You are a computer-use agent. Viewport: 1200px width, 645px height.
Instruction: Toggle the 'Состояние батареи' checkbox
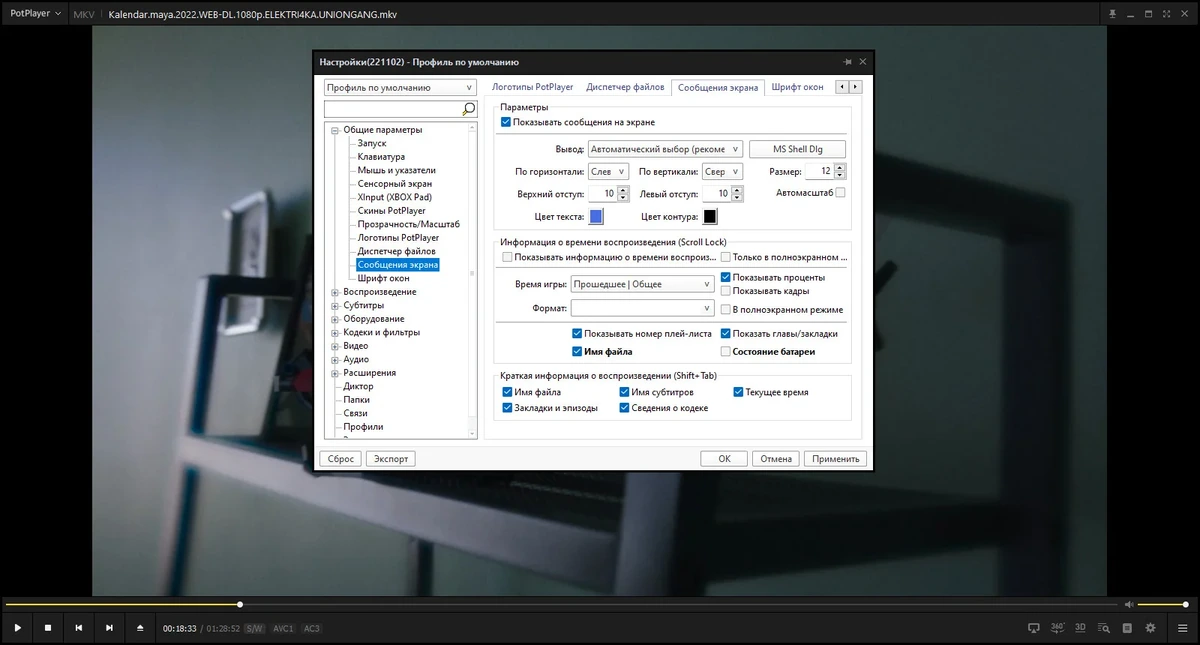[726, 352]
